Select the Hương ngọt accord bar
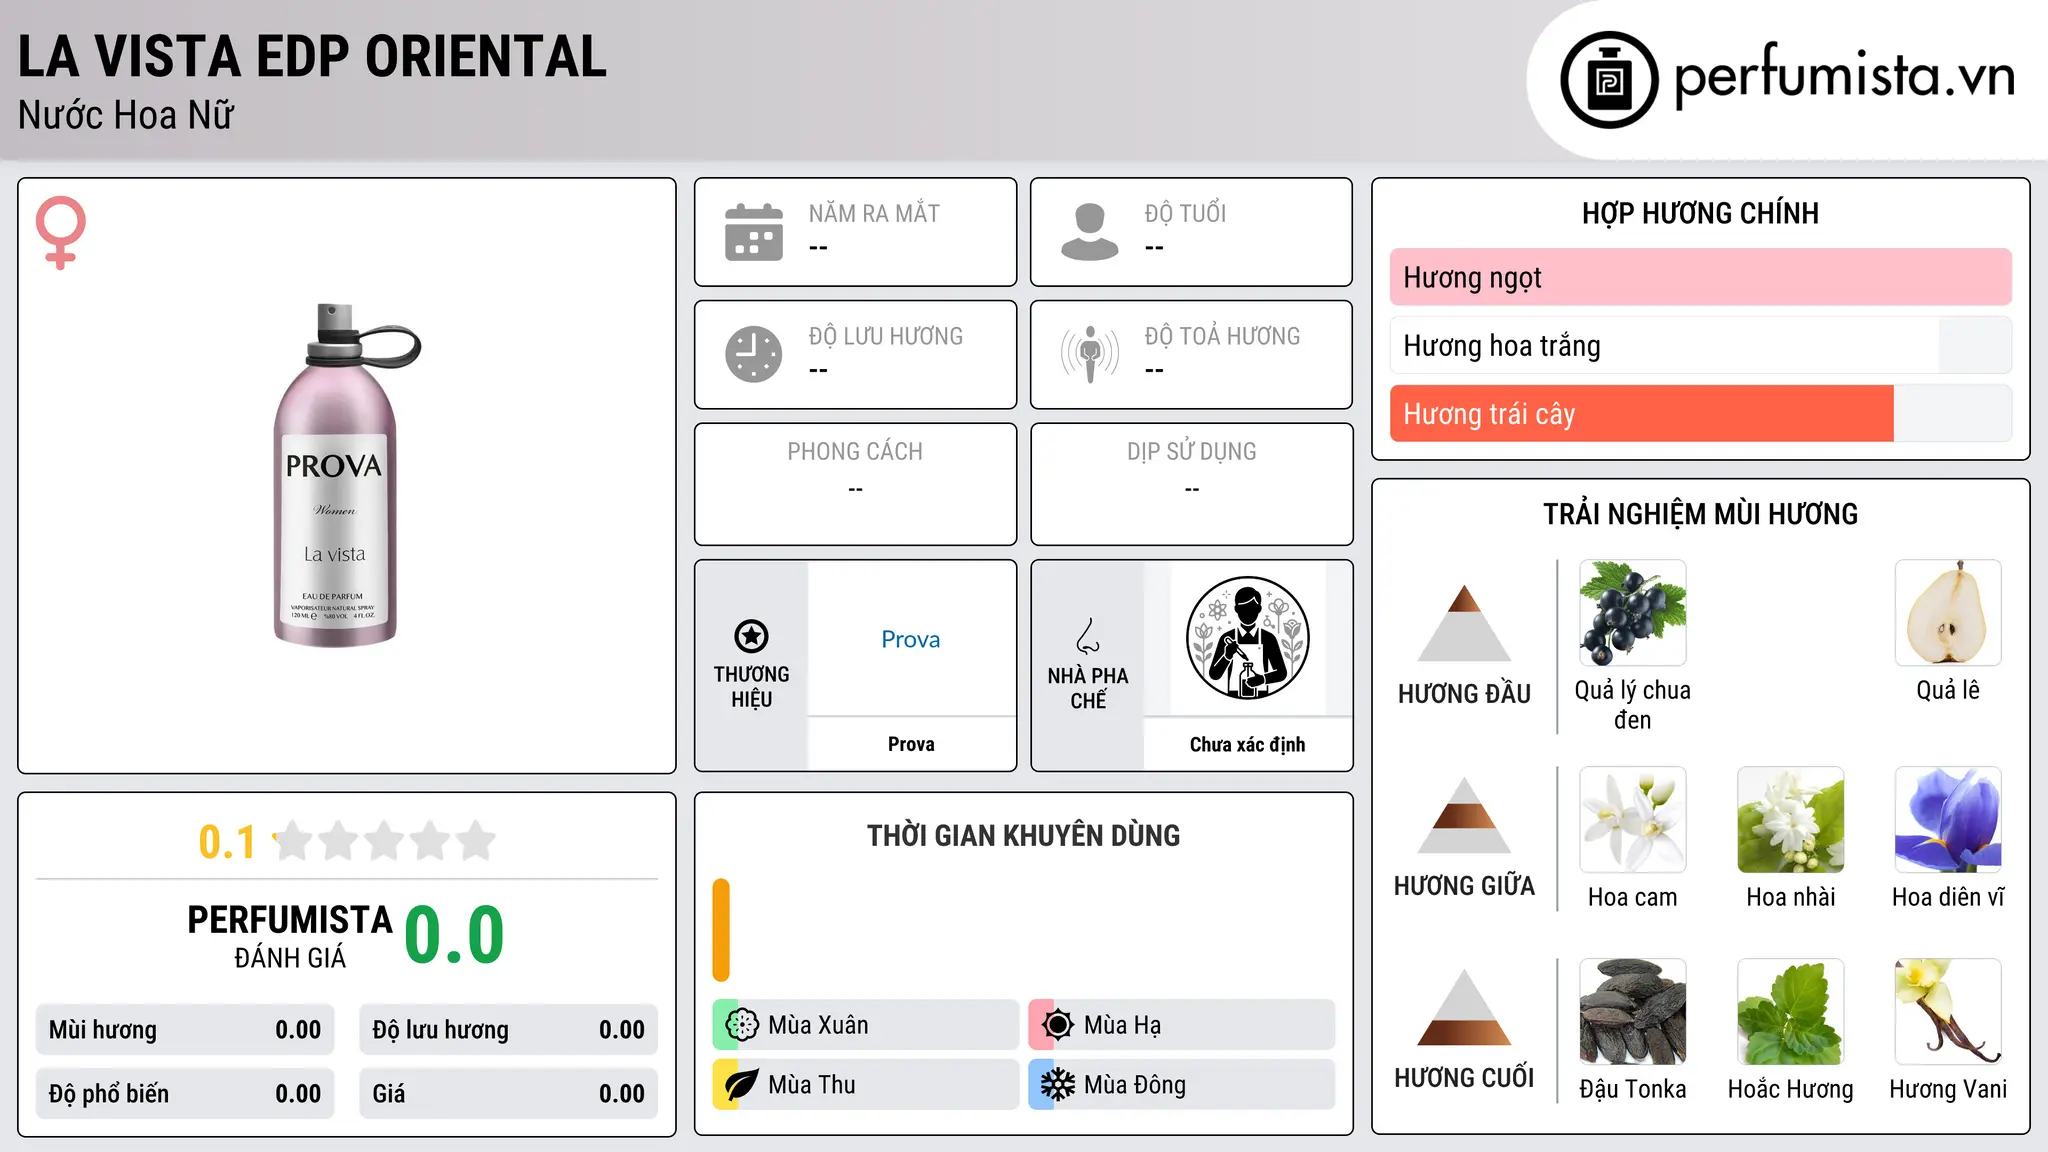Viewport: 2048px width, 1152px height. [x=1700, y=277]
